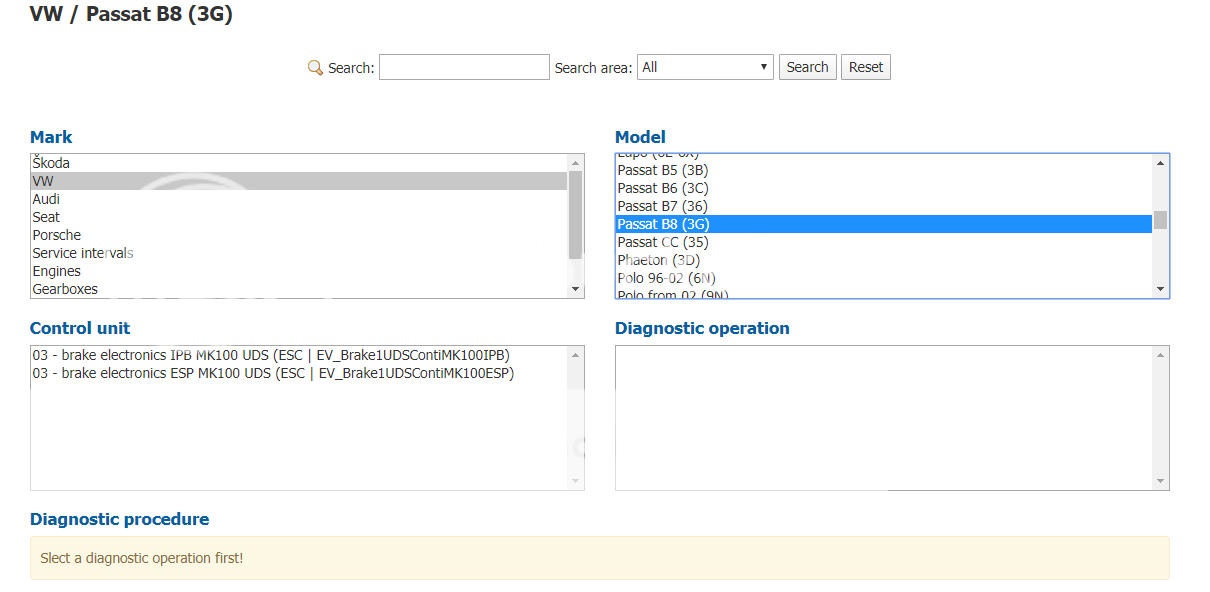Select Polo 96-02 (6N) model
The width and height of the screenshot is (1210, 592).
coord(884,278)
